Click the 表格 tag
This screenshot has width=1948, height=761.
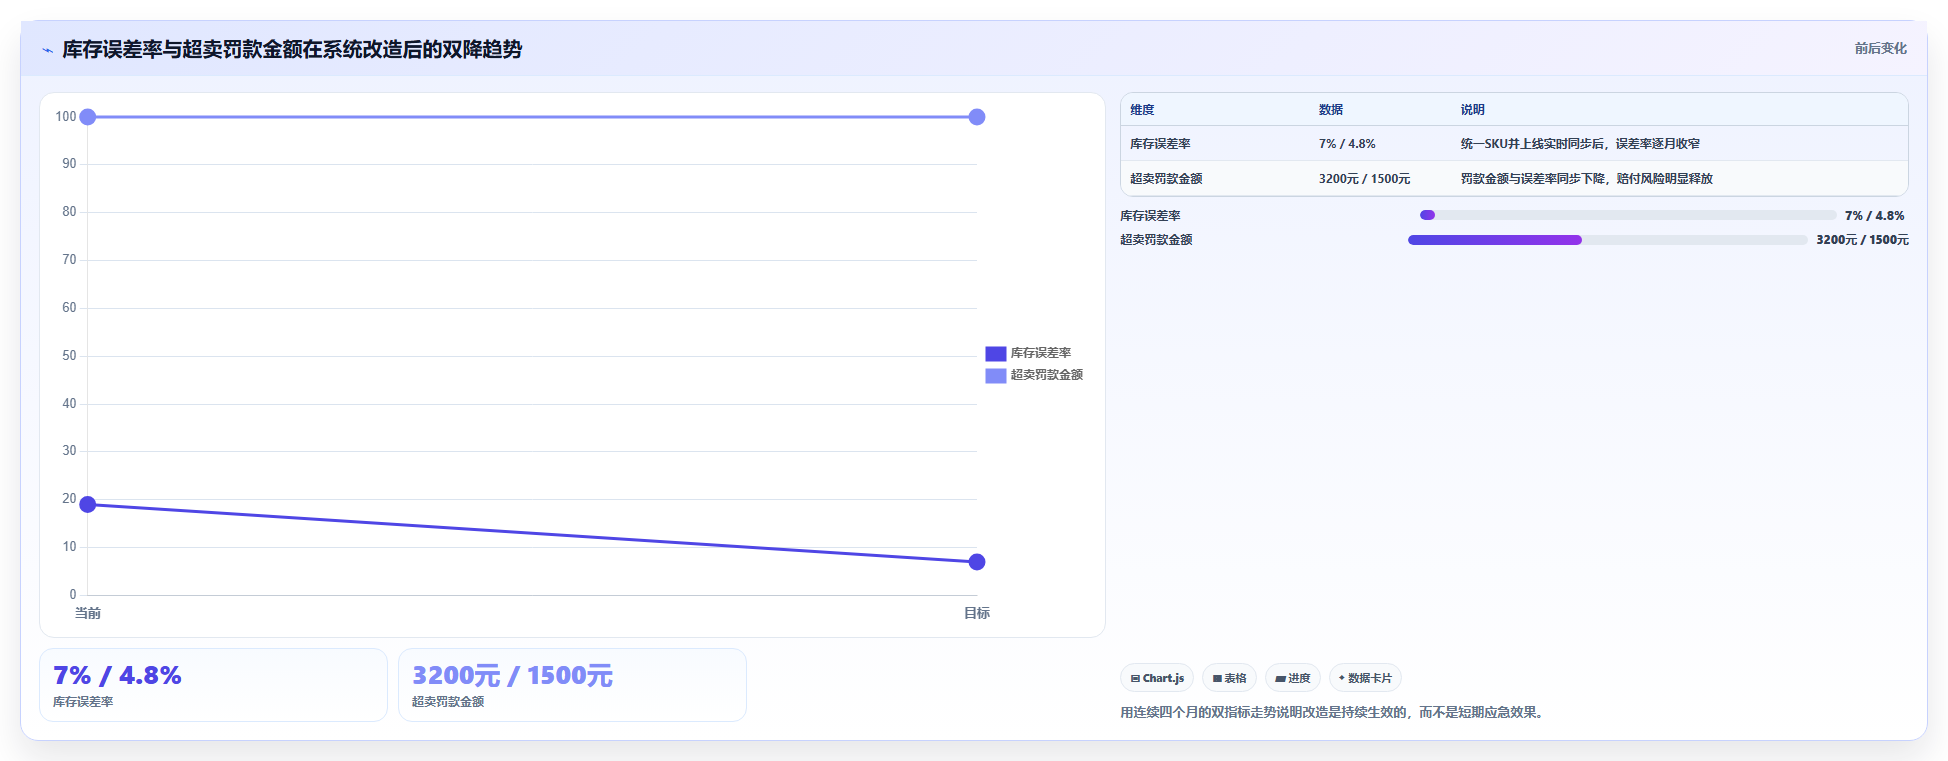[x=1229, y=678]
